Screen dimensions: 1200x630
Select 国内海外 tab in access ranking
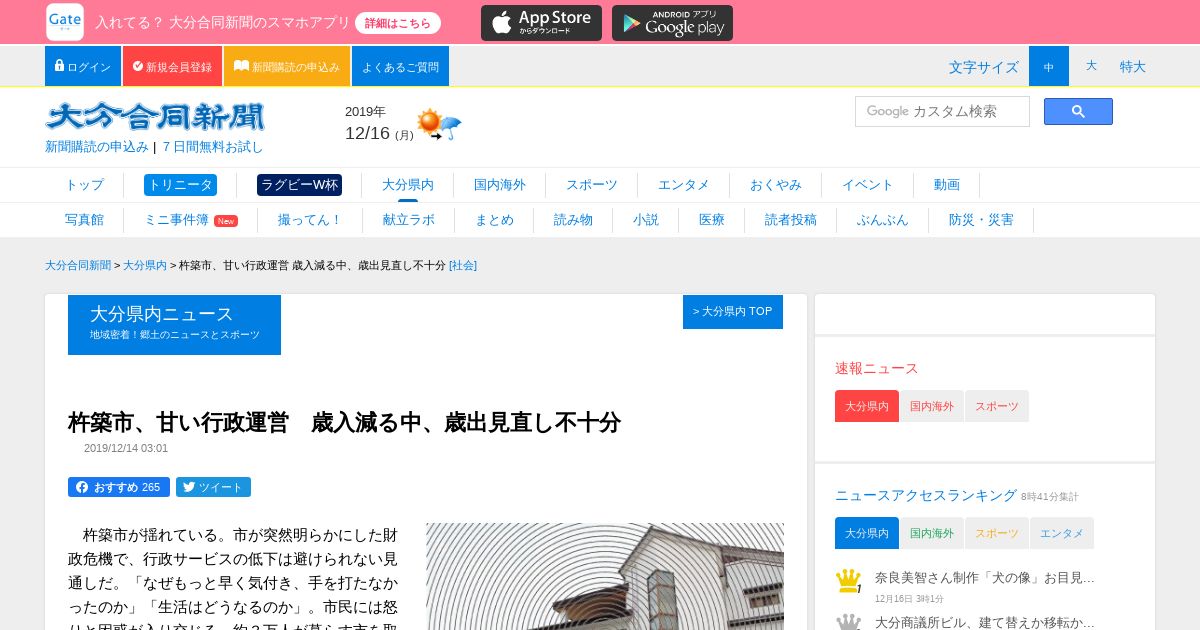pos(932,533)
